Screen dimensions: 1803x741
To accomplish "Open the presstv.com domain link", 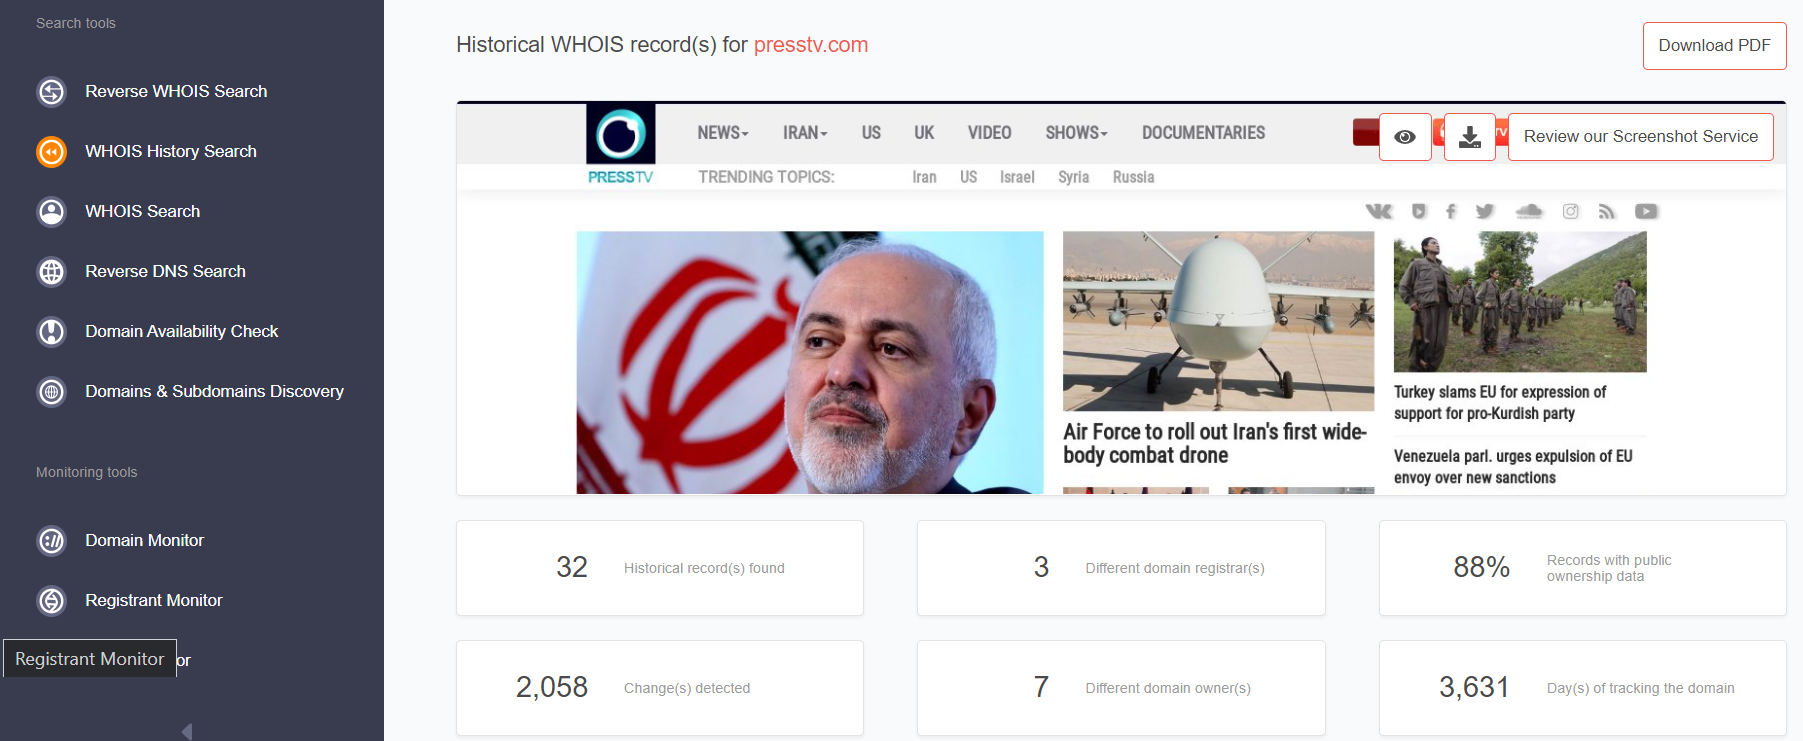I will coord(811,45).
